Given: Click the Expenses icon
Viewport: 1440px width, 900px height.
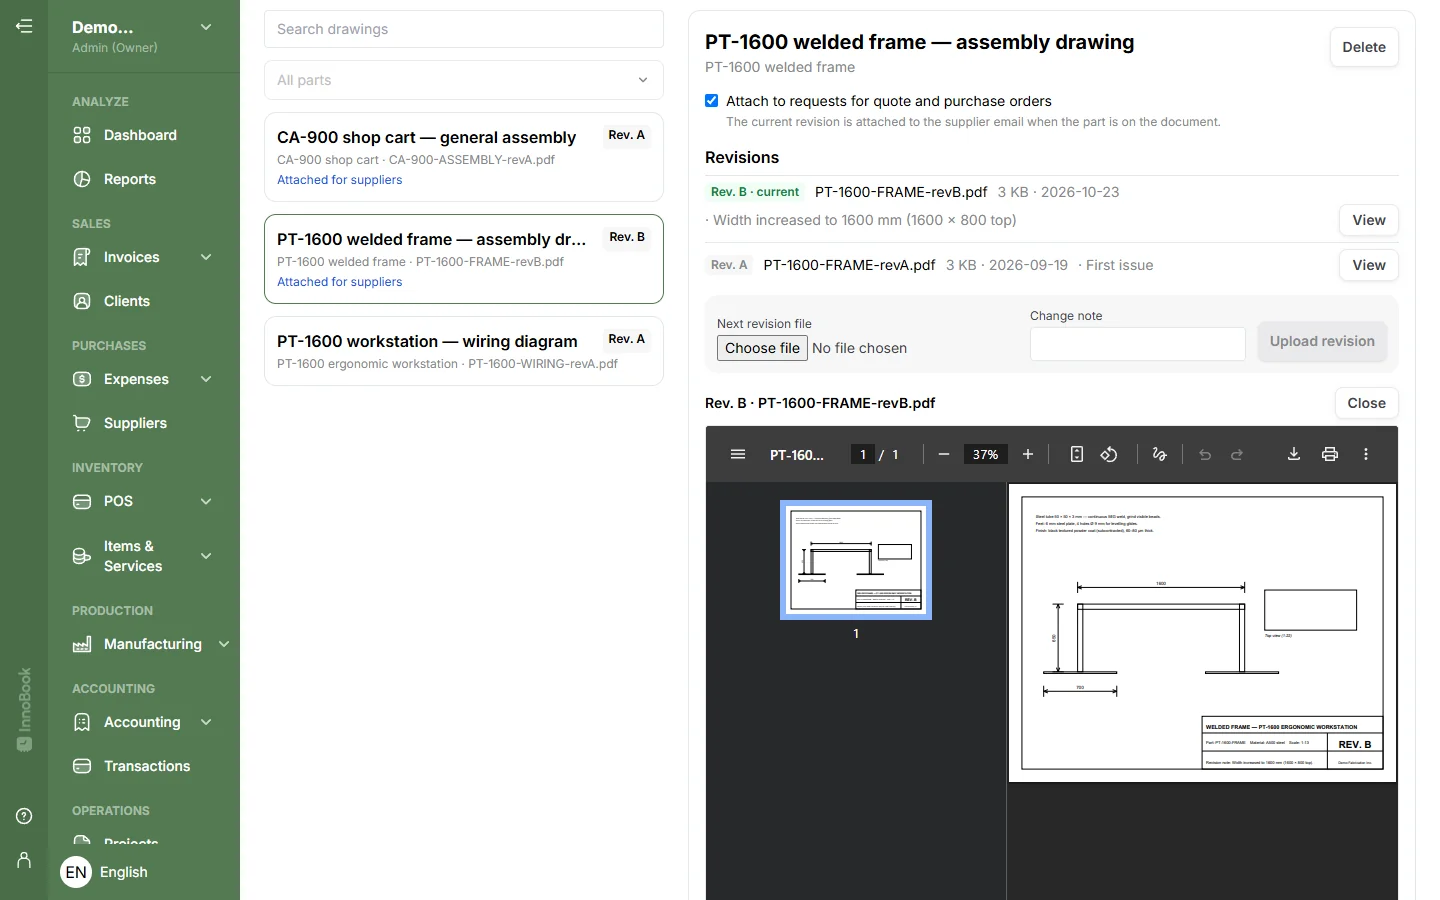Looking at the screenshot, I should (82, 379).
